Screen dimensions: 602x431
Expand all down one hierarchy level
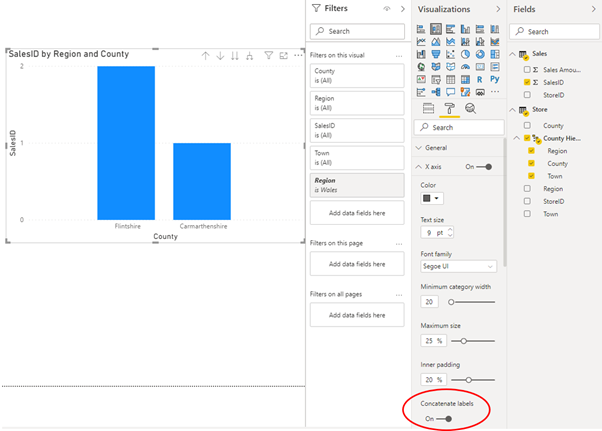pos(250,56)
